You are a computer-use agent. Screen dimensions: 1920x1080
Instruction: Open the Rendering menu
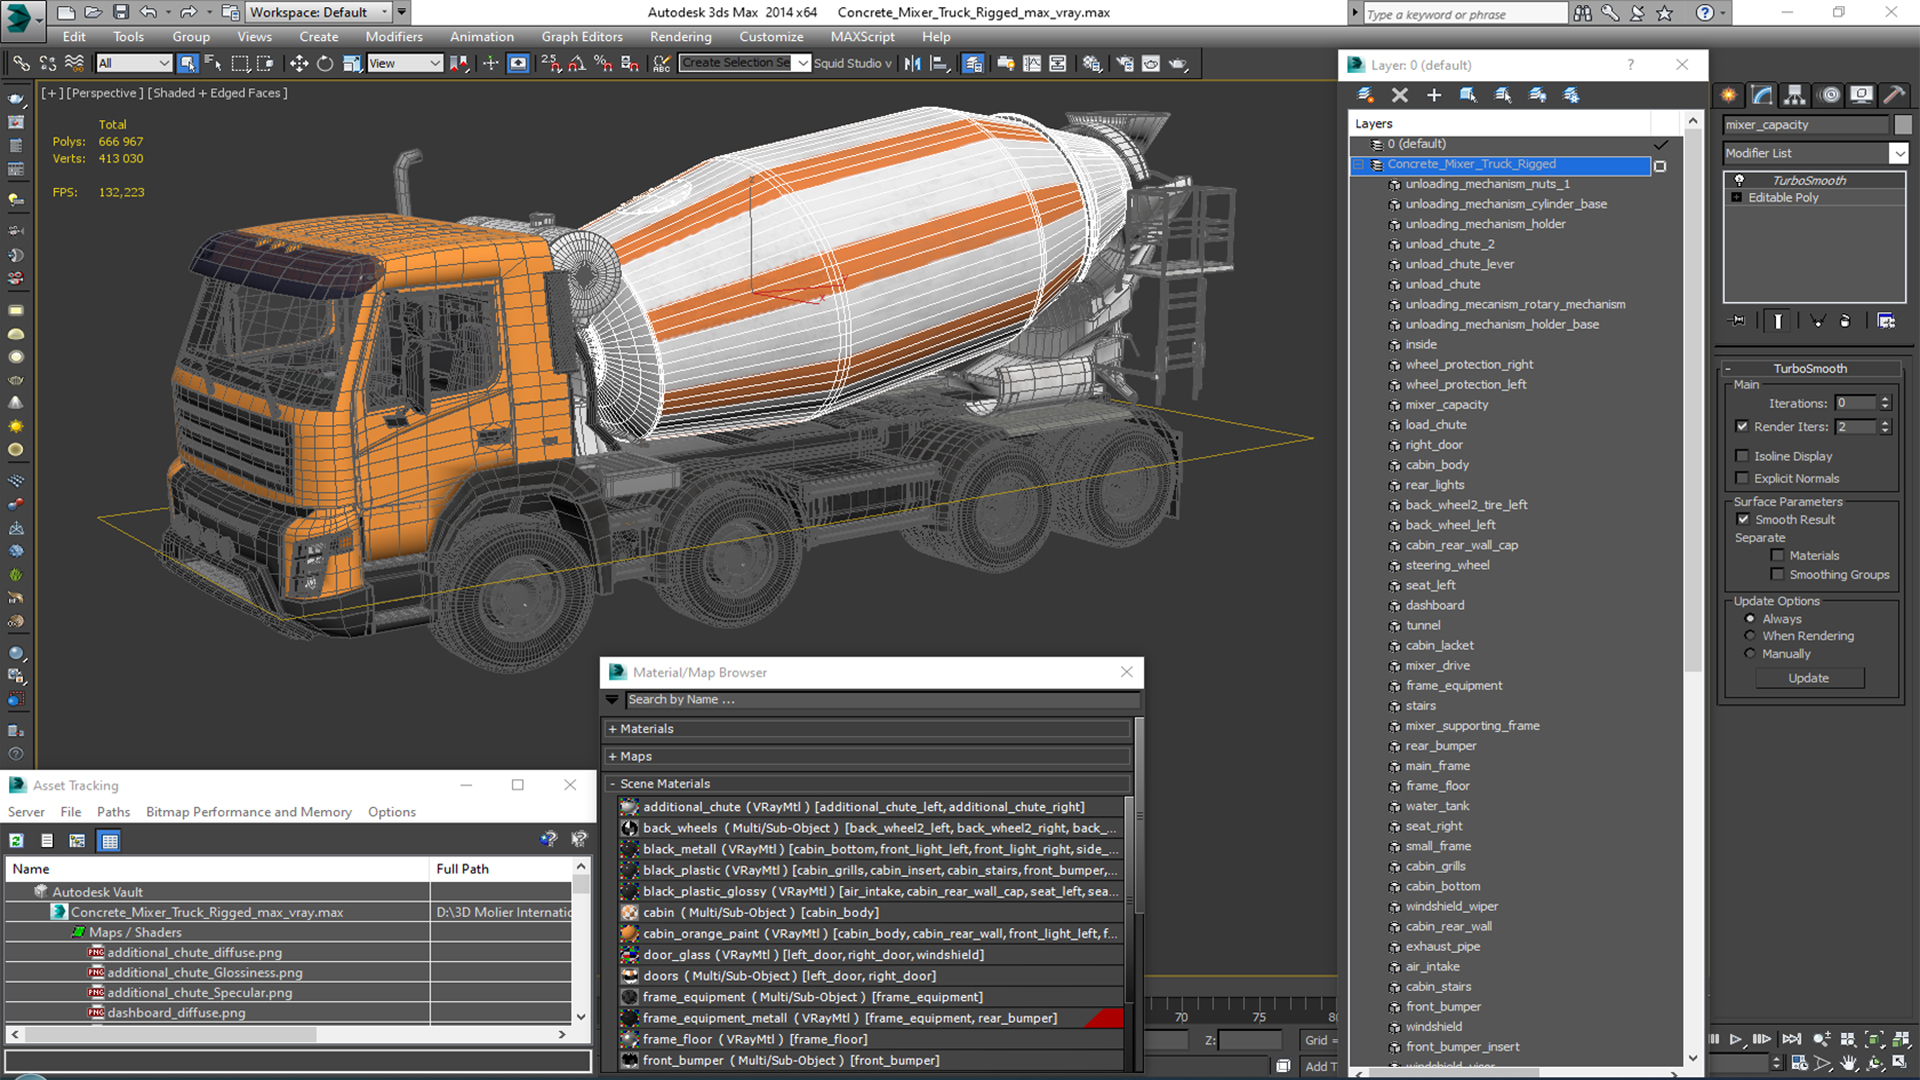(x=680, y=37)
